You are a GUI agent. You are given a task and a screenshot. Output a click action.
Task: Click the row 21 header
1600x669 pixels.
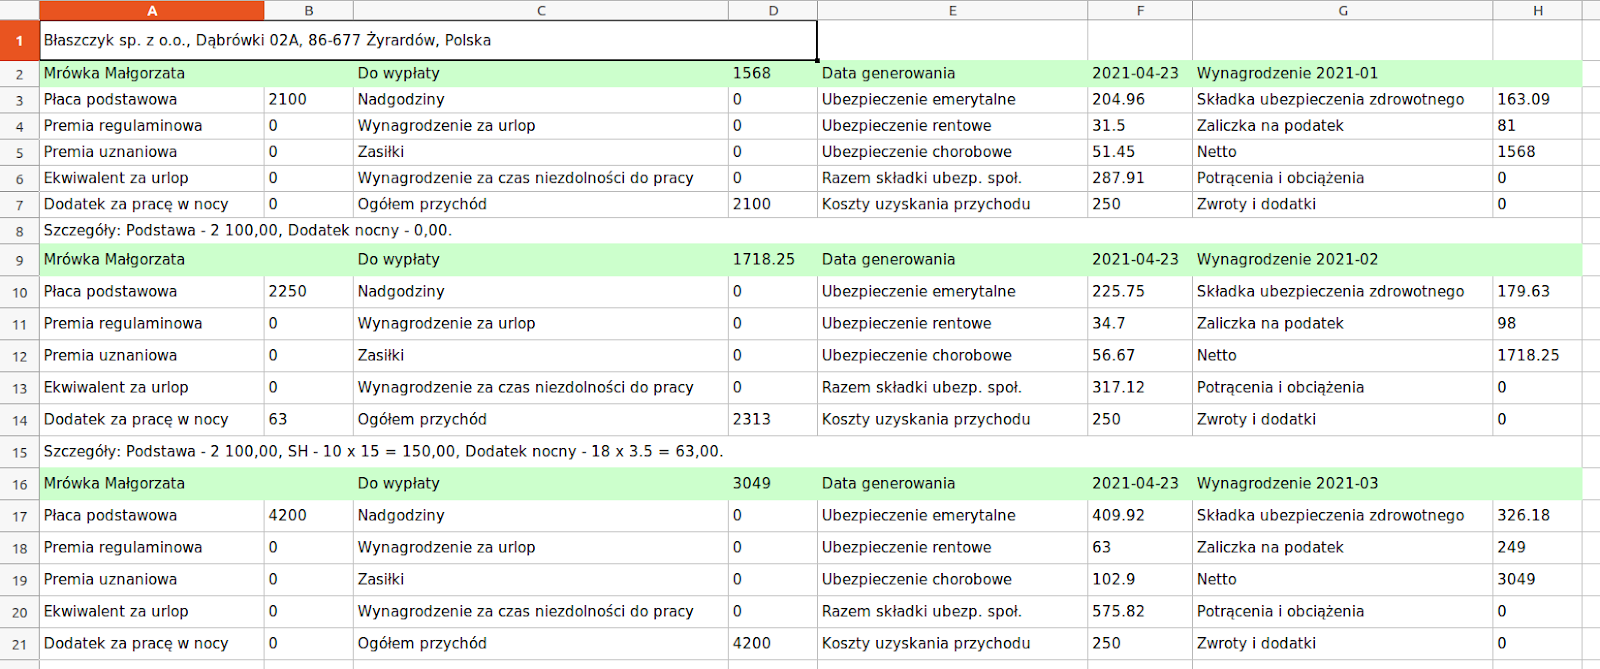pos(19,644)
